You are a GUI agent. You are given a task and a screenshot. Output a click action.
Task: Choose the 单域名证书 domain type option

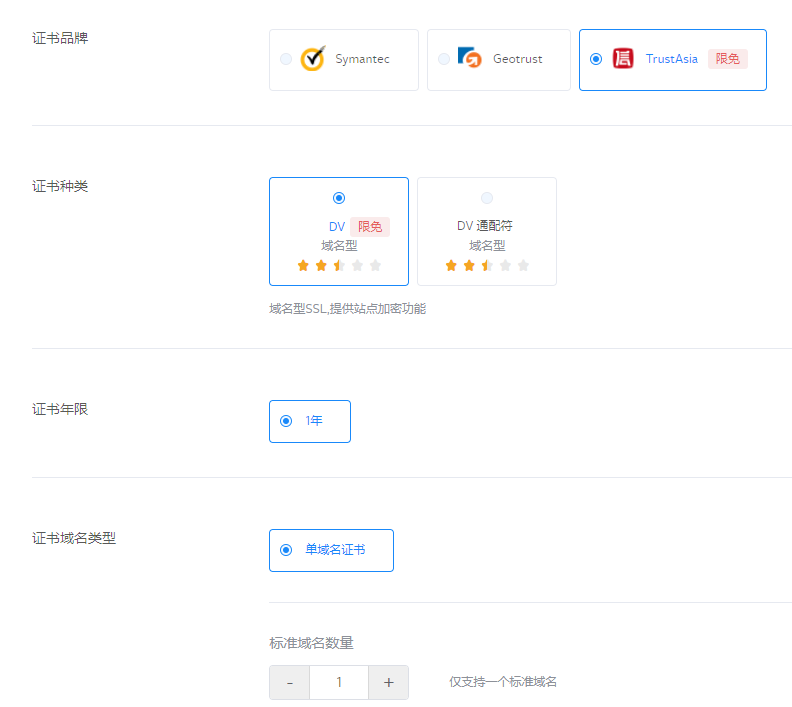click(286, 550)
